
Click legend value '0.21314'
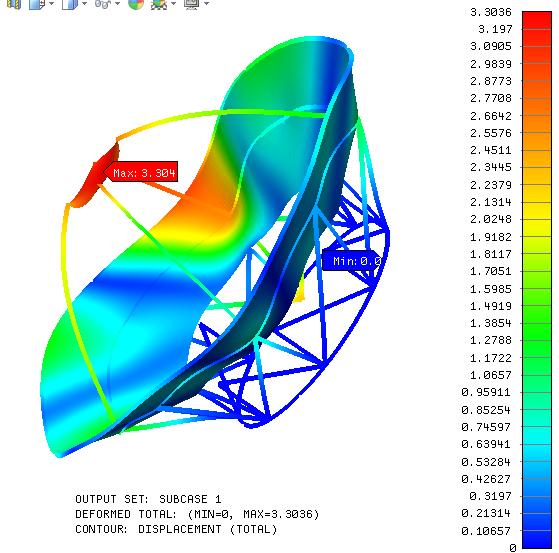click(x=486, y=513)
